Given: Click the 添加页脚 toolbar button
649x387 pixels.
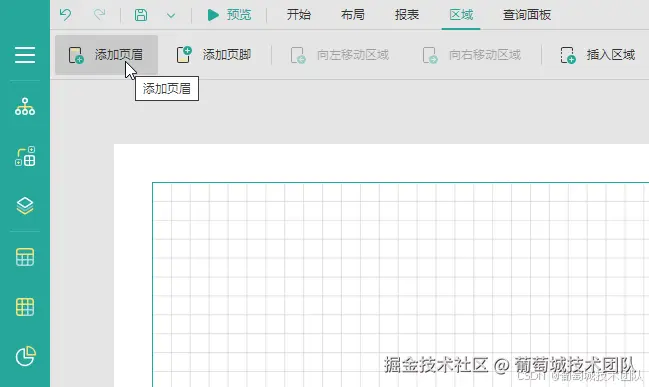Looking at the screenshot, I should coord(214,55).
